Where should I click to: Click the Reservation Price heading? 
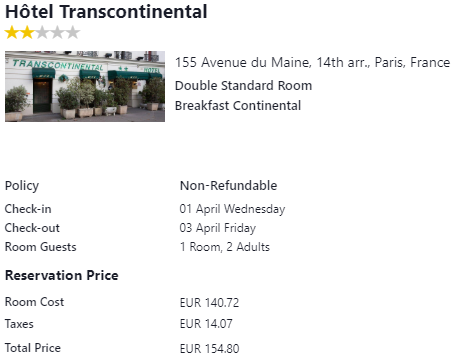point(62,275)
